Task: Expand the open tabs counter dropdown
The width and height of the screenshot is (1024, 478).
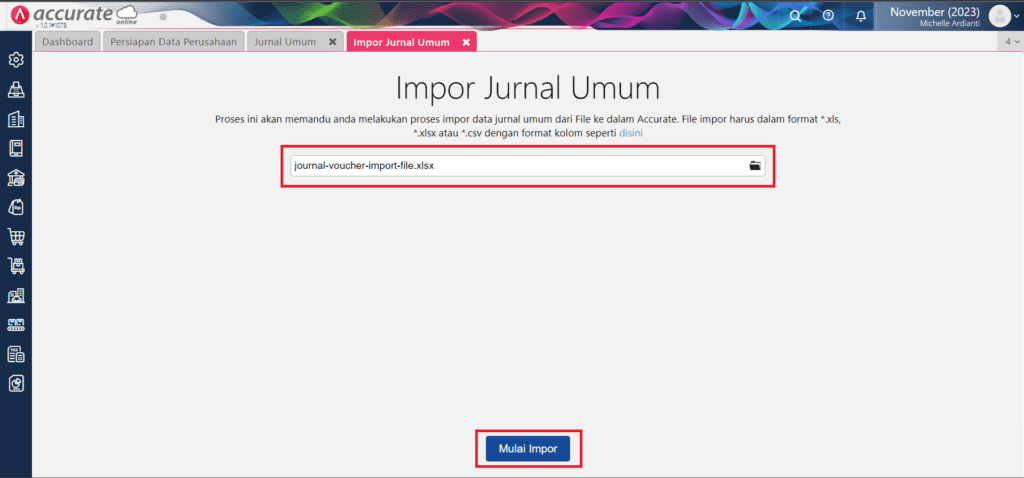Action: (1012, 42)
